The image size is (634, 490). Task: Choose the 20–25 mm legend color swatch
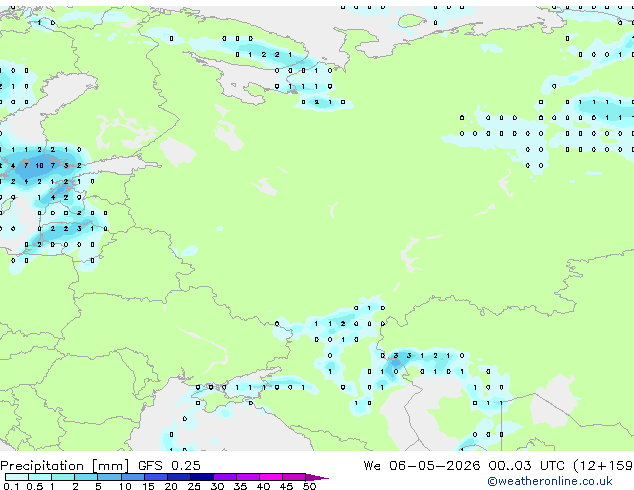pos(178,477)
